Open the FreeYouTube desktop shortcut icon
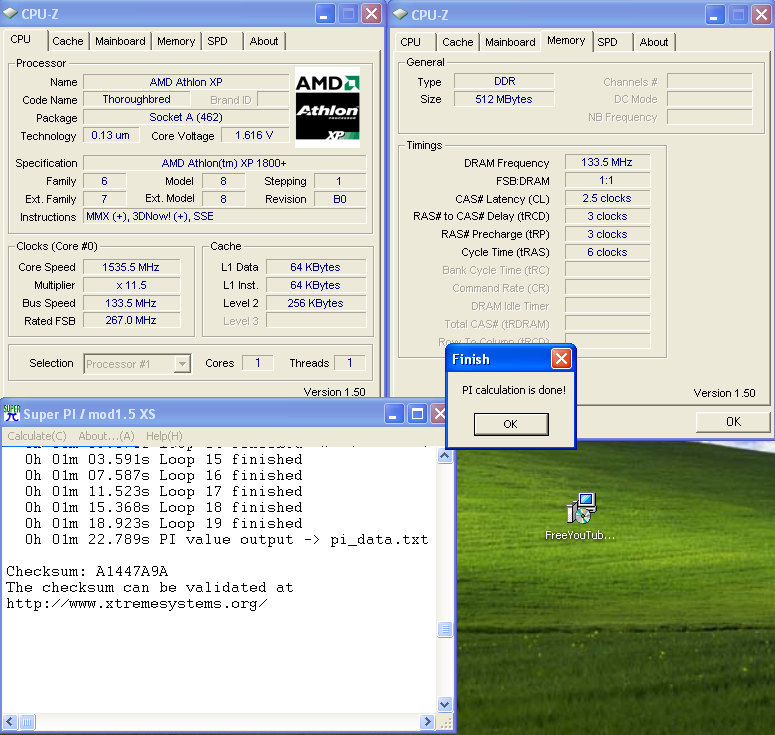The image size is (775, 735). coord(580,510)
